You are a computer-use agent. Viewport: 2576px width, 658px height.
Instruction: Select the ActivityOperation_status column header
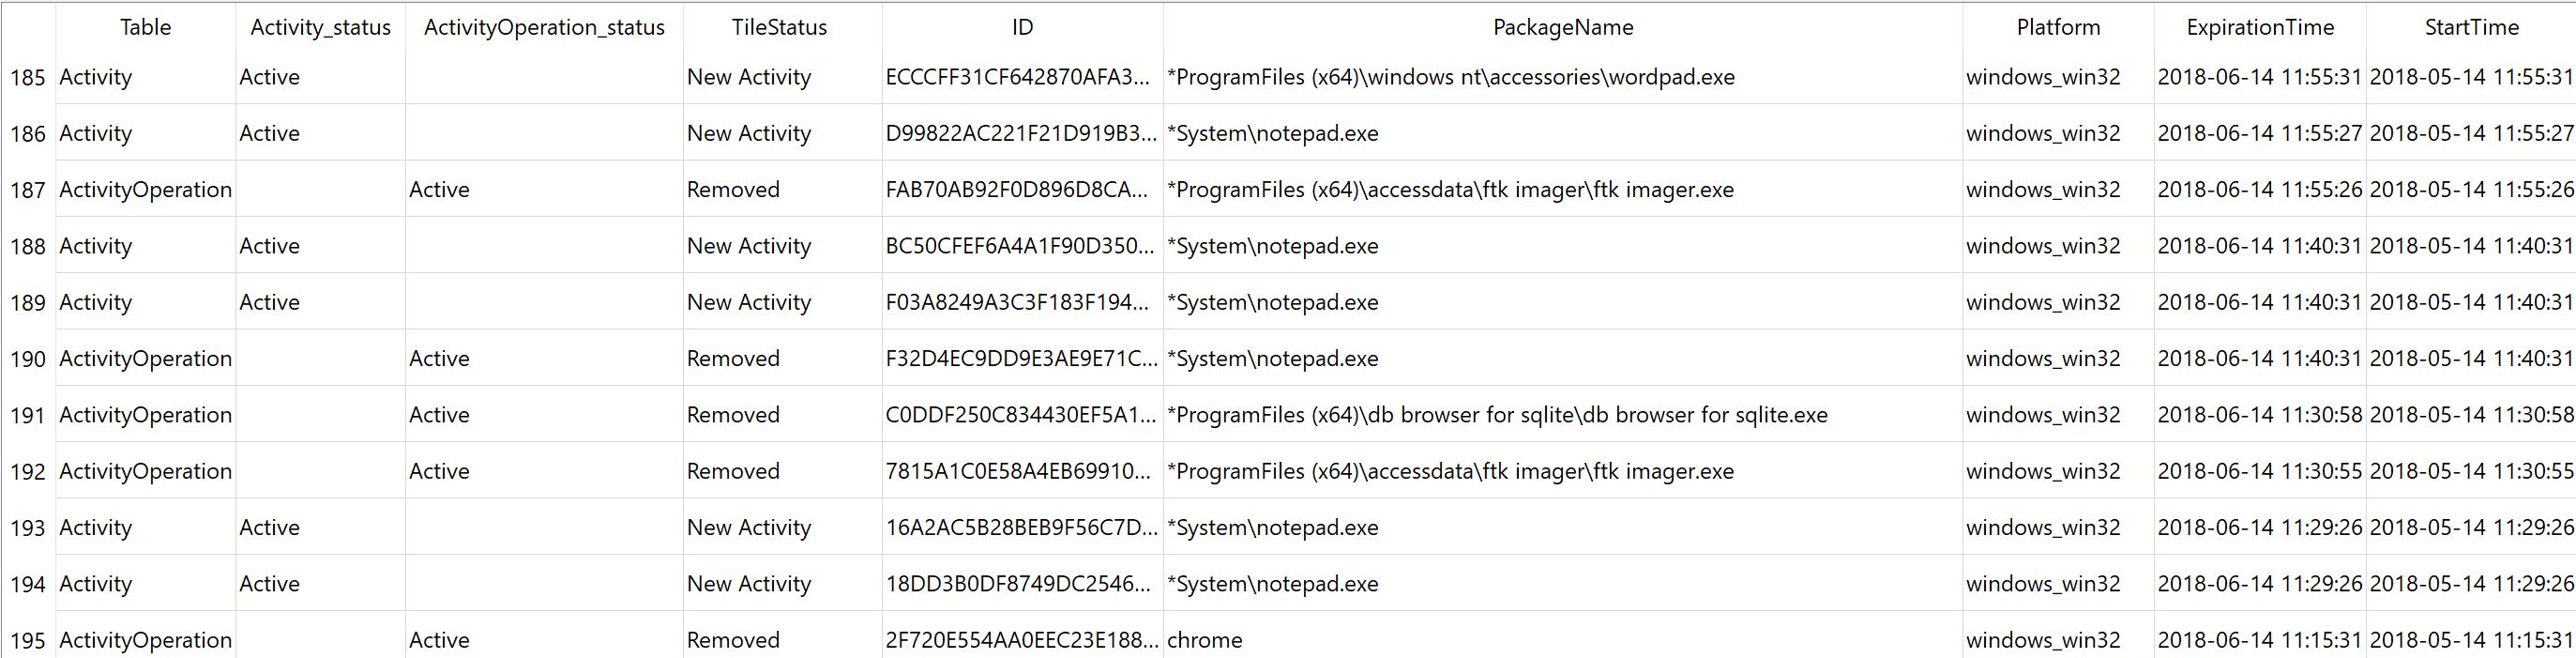tap(544, 28)
